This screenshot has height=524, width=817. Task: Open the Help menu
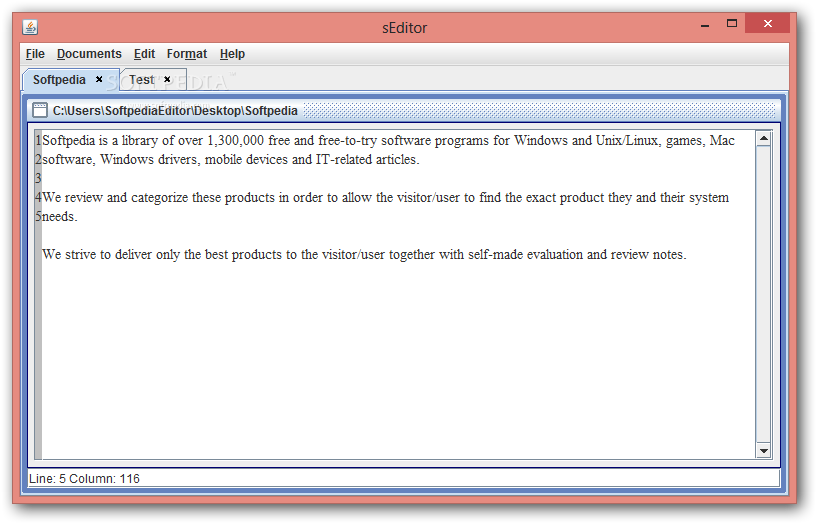coord(232,54)
